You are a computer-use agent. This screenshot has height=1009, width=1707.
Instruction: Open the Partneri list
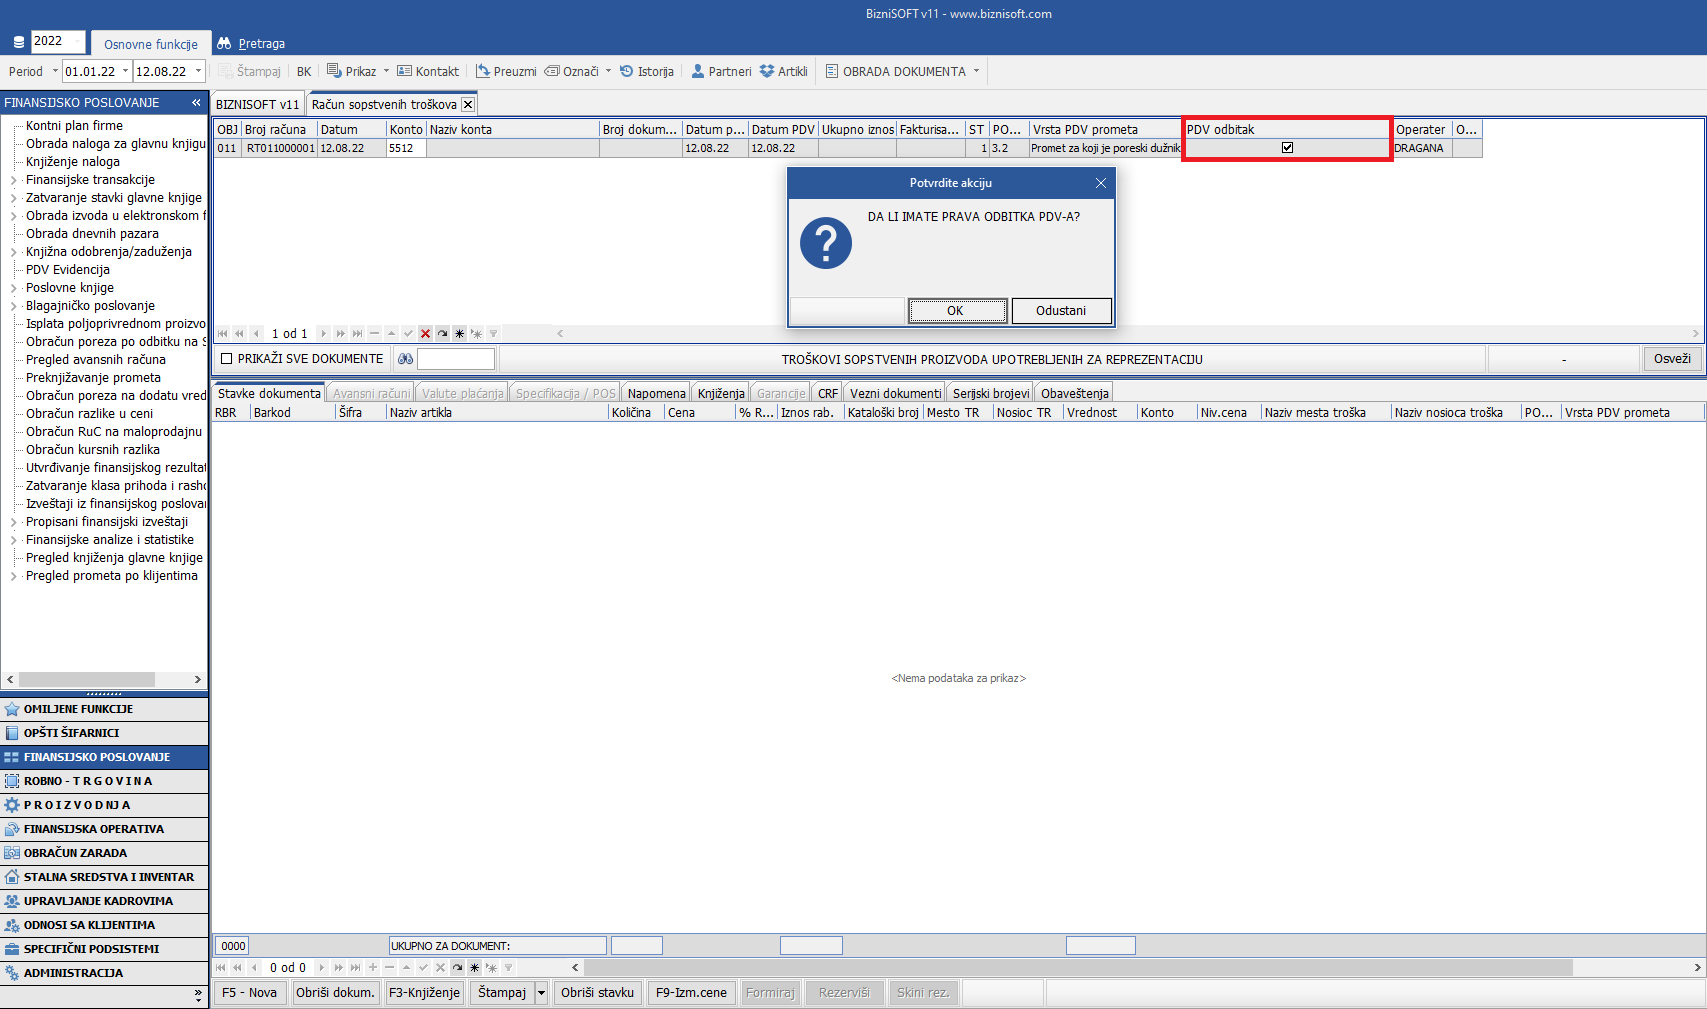720,71
